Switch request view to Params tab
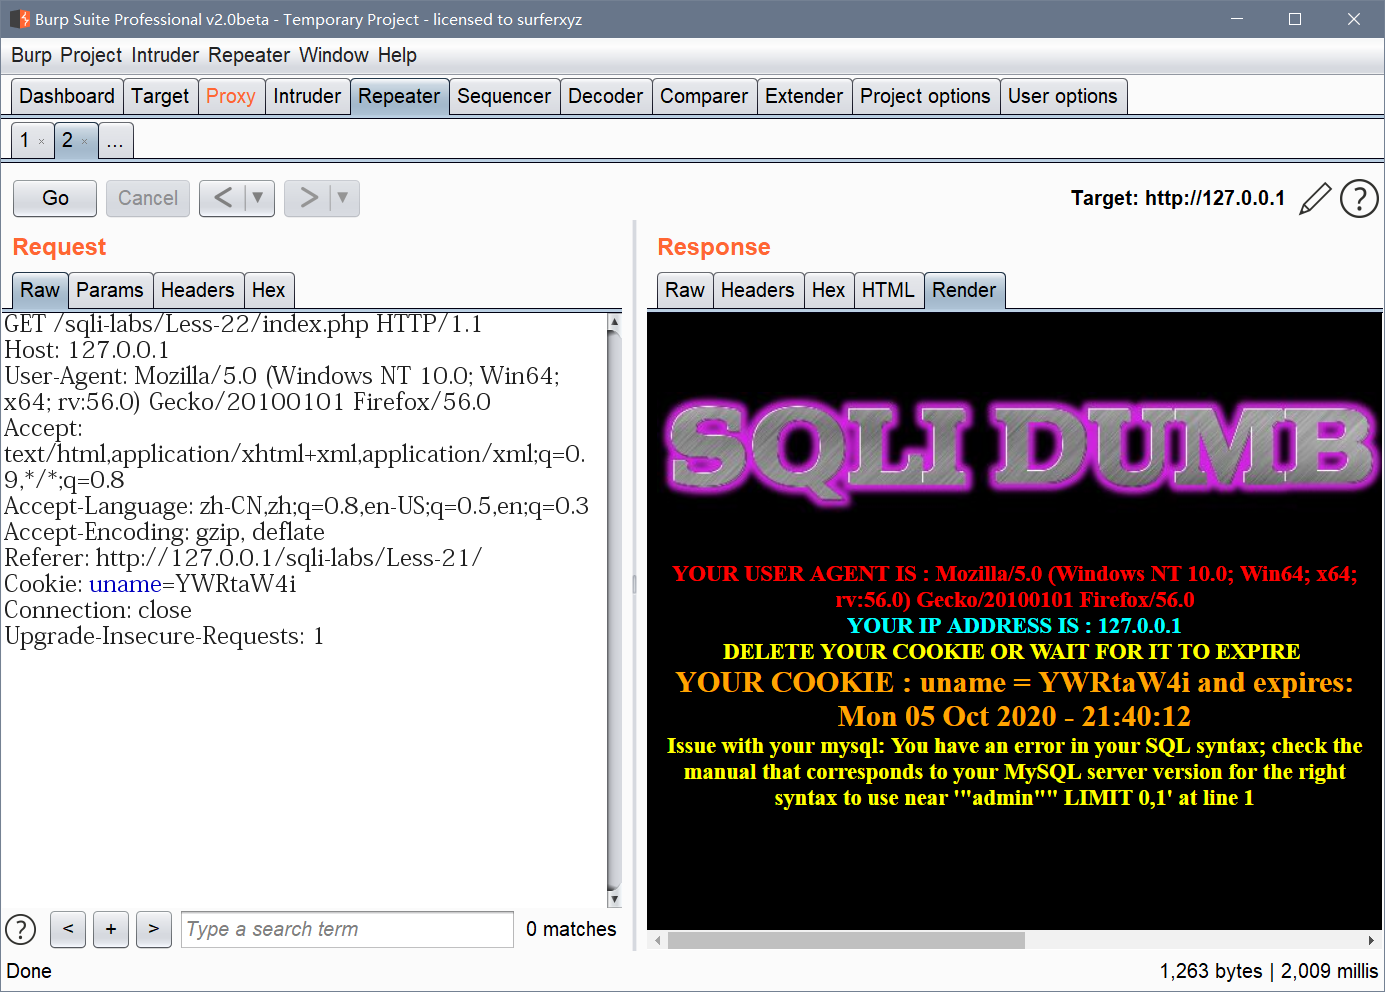Screen dimensions: 1385x992 [110, 290]
